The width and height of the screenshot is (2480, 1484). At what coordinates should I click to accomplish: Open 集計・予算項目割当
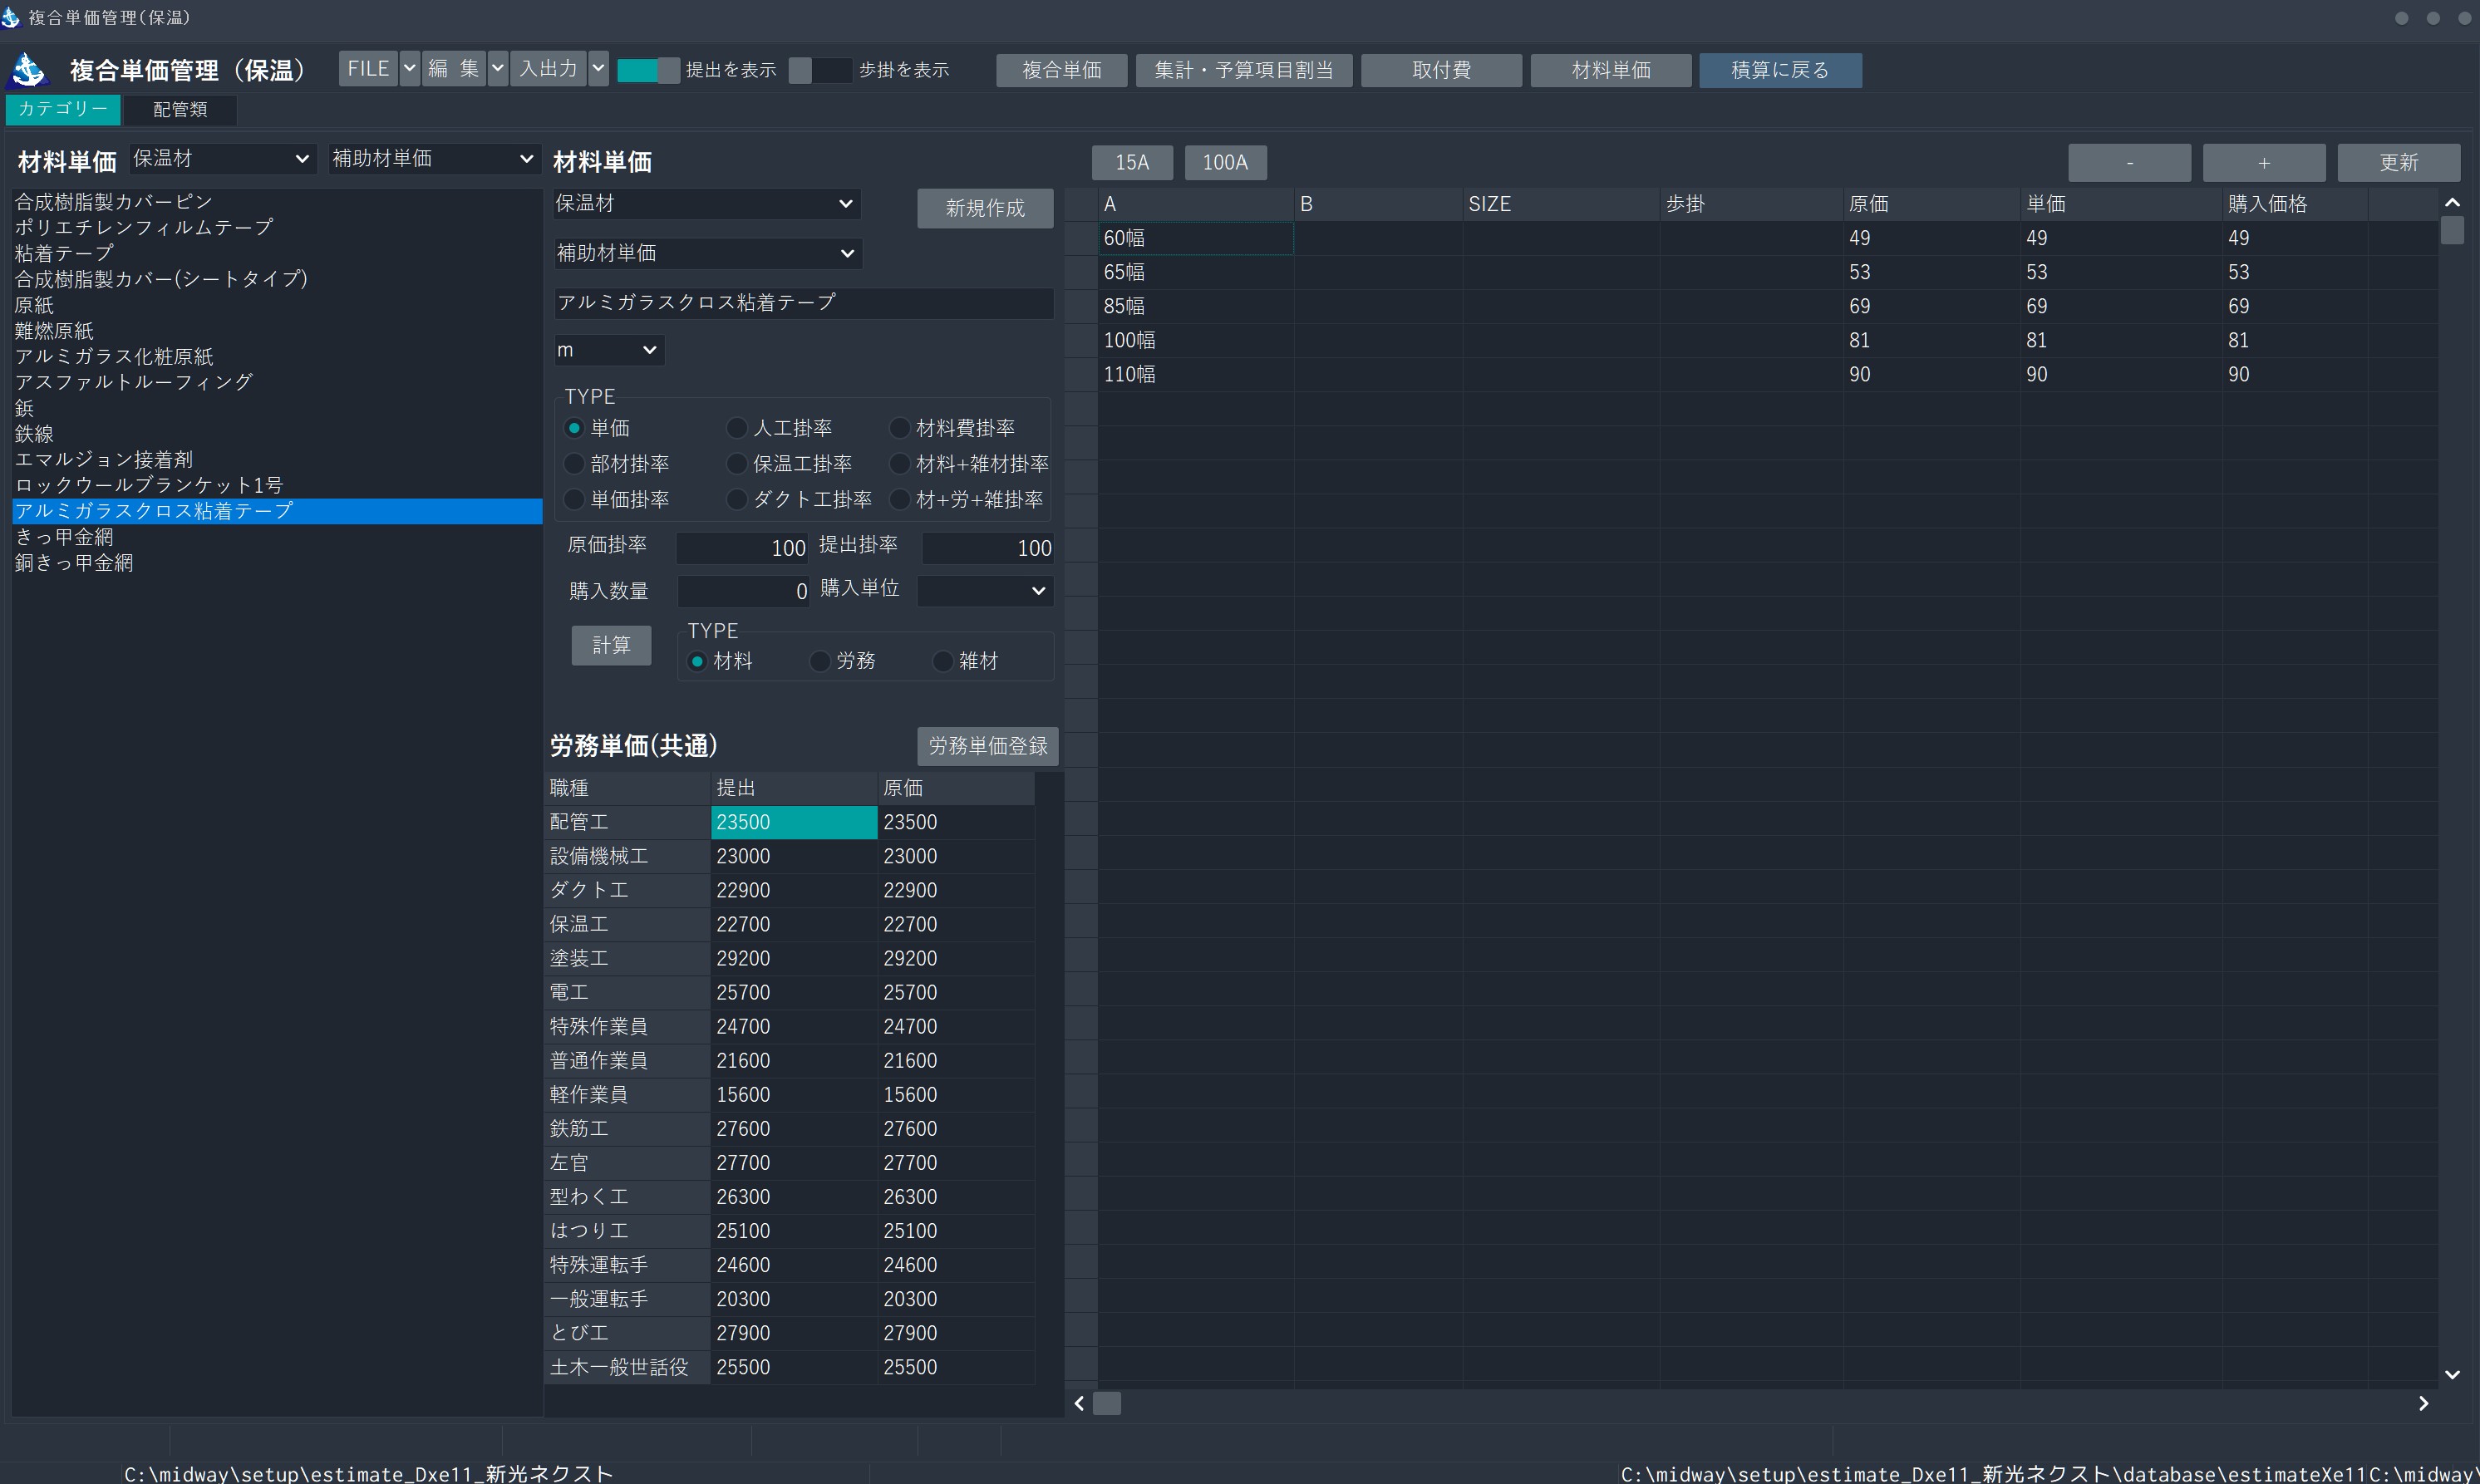[x=1244, y=70]
